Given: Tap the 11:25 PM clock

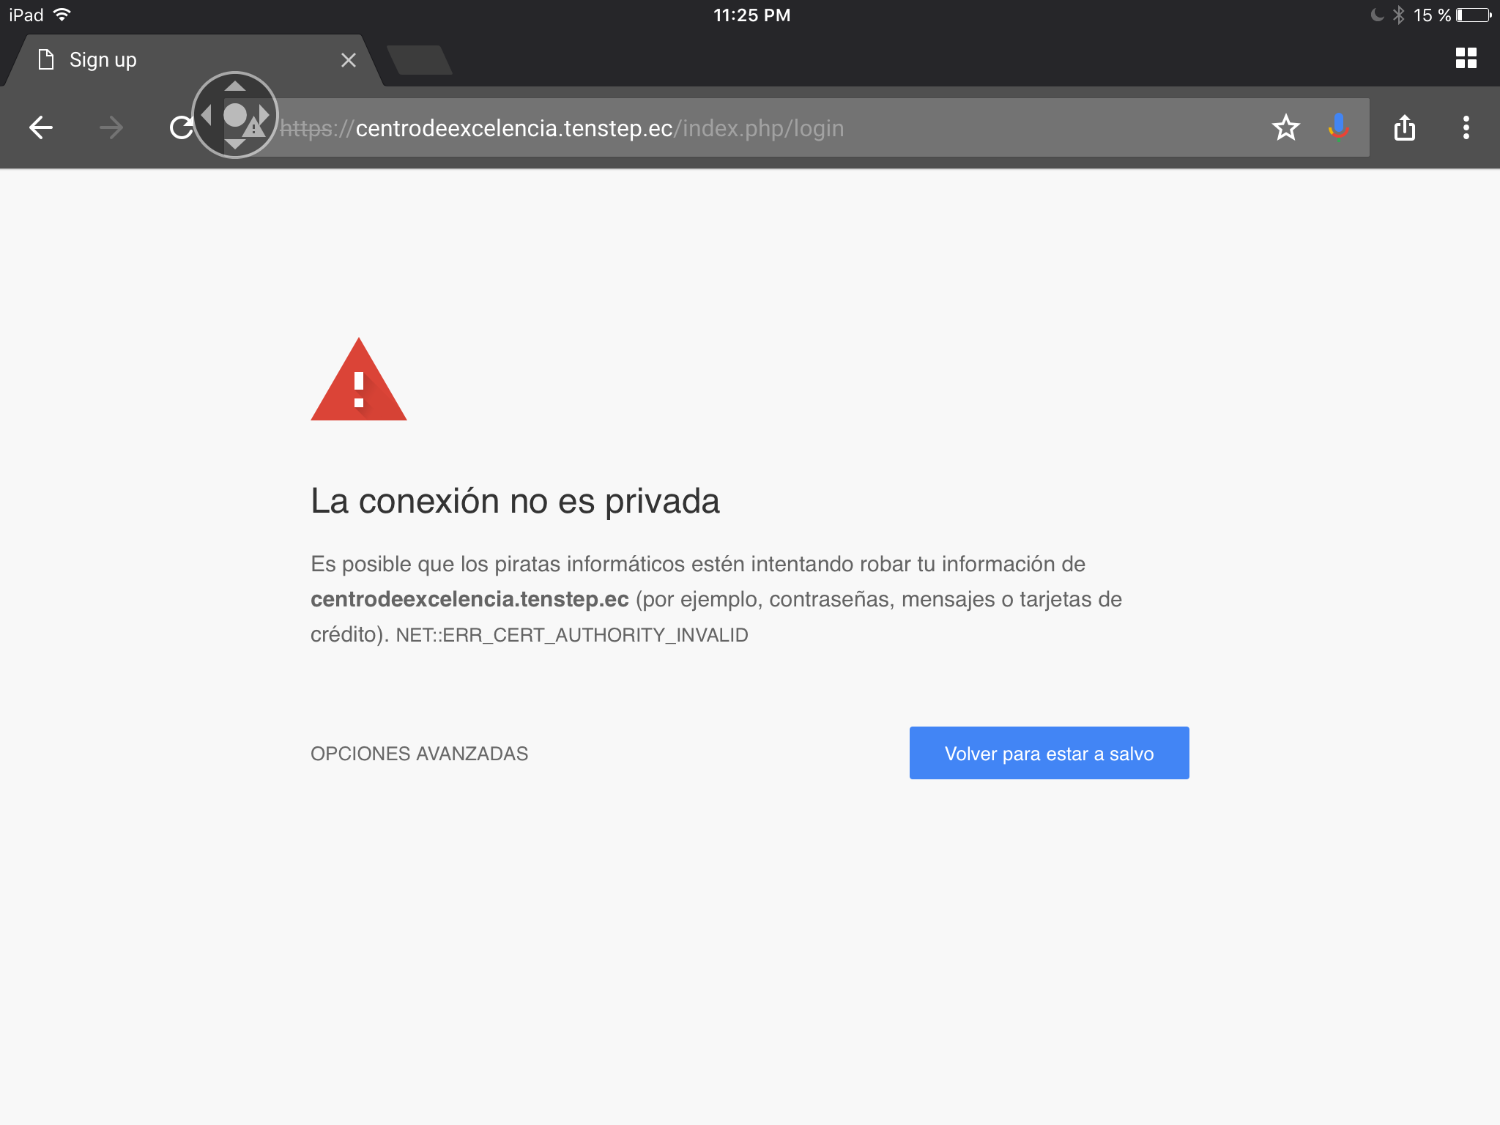Looking at the screenshot, I should point(751,15).
